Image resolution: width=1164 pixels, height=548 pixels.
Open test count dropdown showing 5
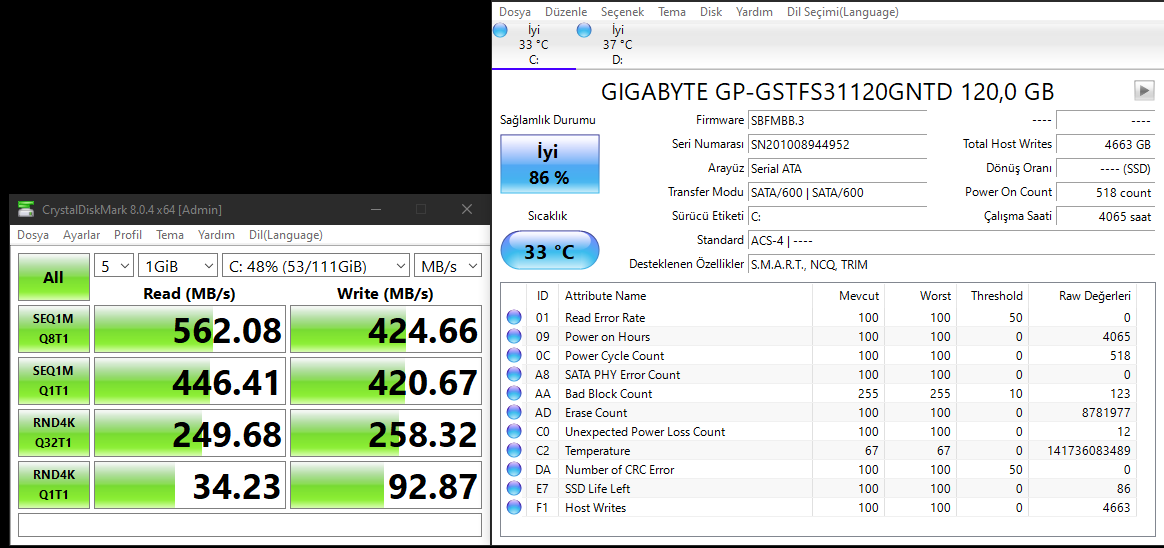pyautogui.click(x=114, y=266)
